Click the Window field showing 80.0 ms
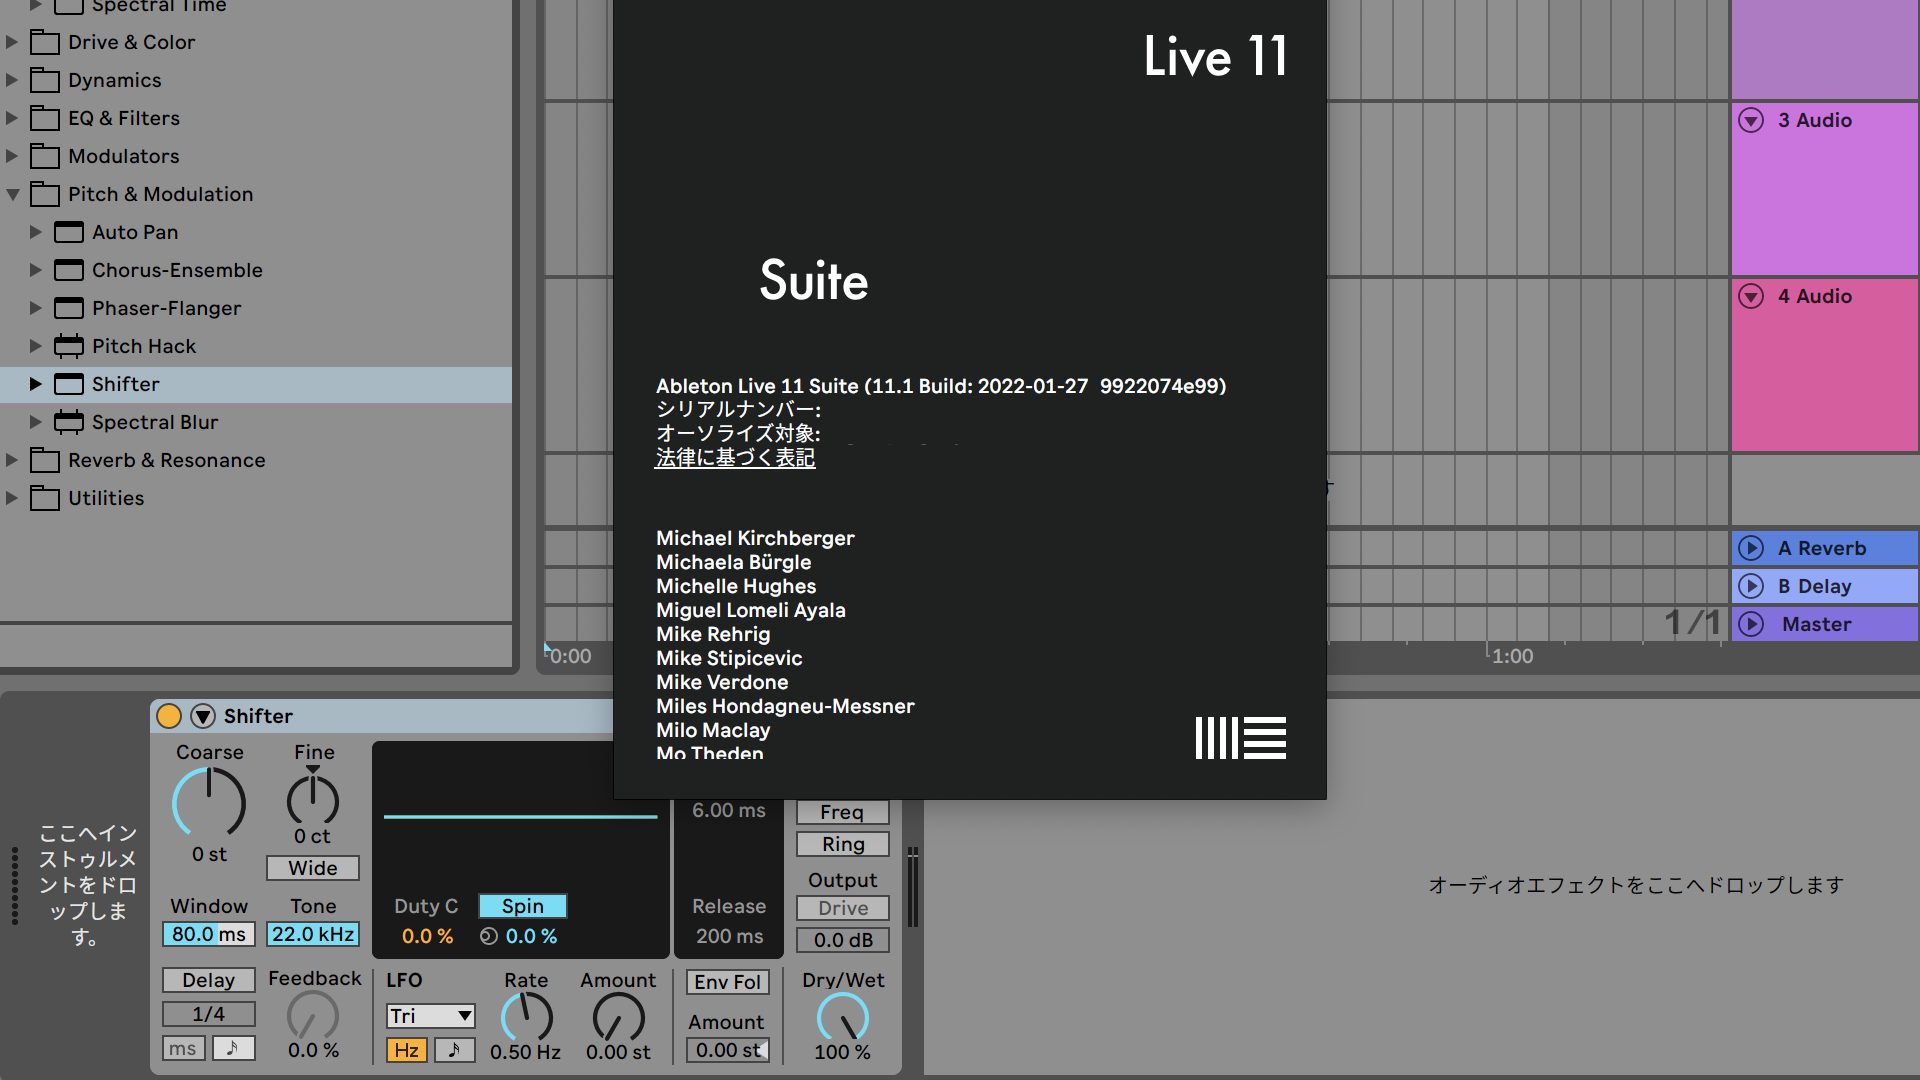This screenshot has height=1080, width=1920. pyautogui.click(x=208, y=934)
